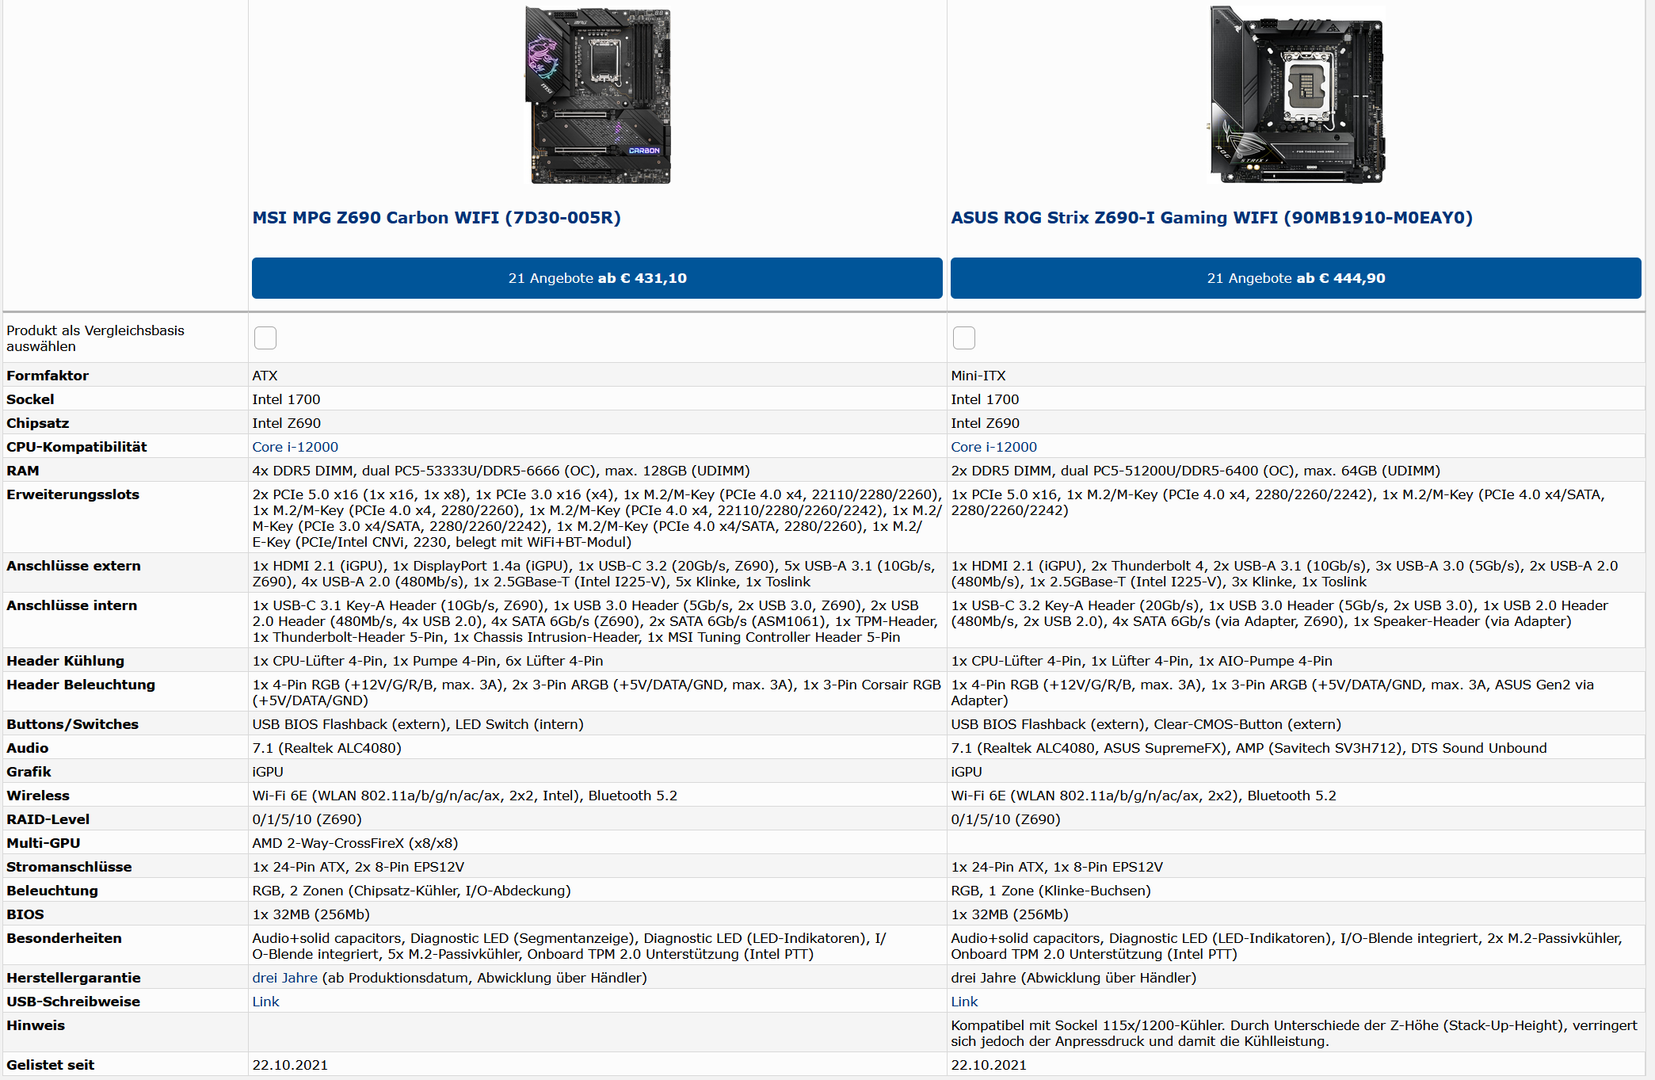Select the 'RAID-Level' row label
This screenshot has height=1080, width=1655.
point(48,820)
